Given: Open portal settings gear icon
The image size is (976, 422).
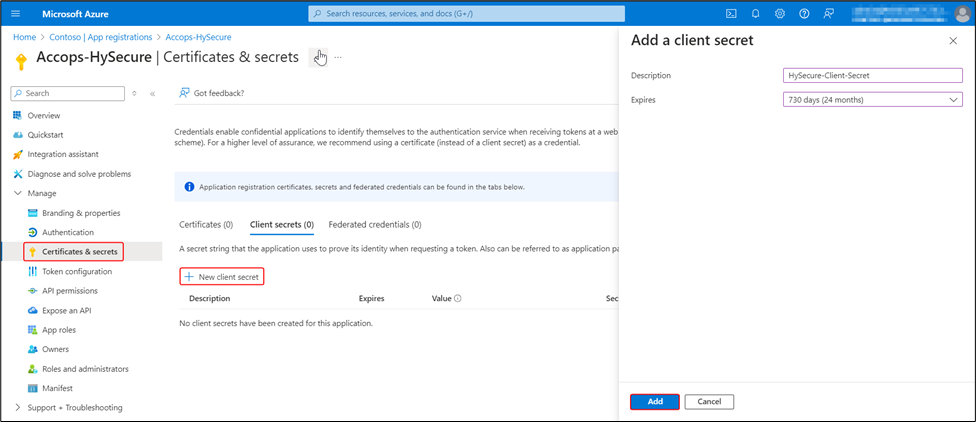Looking at the screenshot, I should point(779,14).
